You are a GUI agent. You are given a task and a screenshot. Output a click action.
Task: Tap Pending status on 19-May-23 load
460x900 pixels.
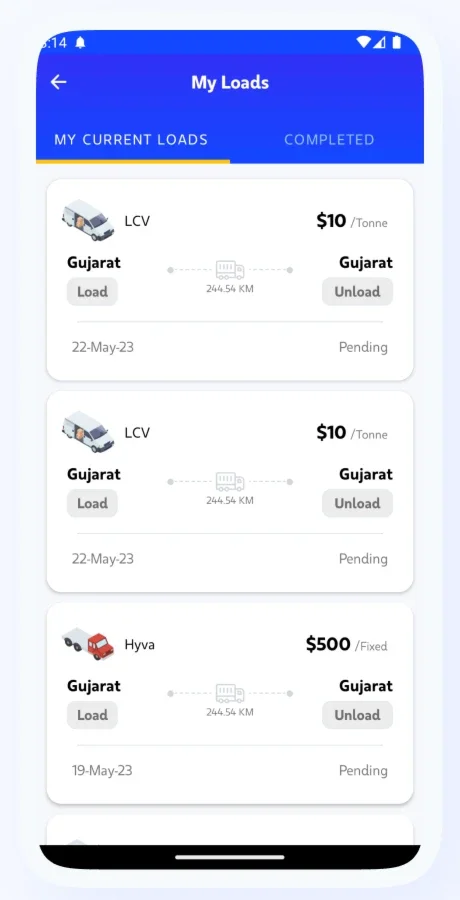point(363,770)
